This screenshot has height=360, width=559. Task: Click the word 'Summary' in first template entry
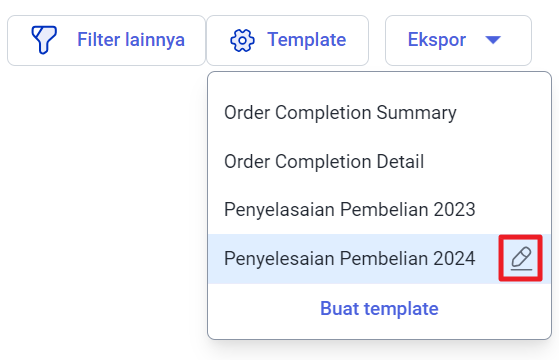(416, 113)
